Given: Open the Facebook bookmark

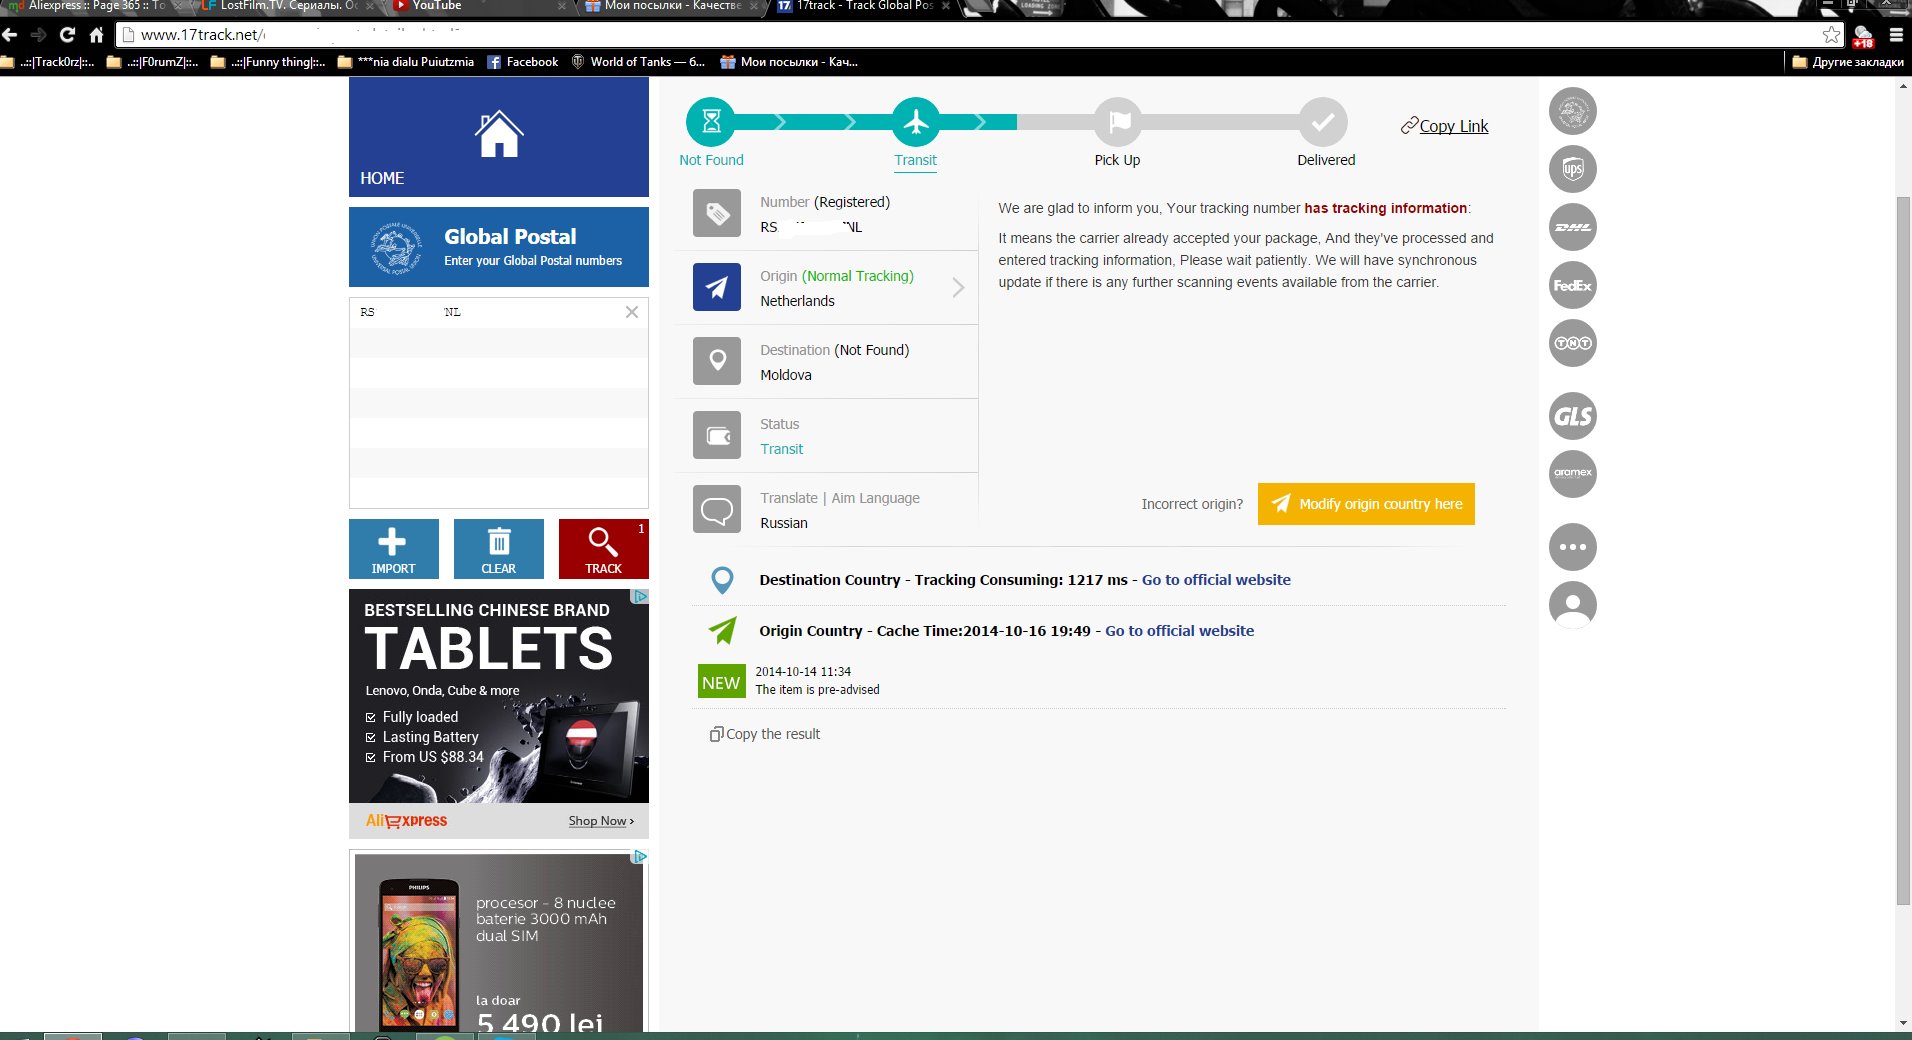Looking at the screenshot, I should pyautogui.click(x=522, y=62).
